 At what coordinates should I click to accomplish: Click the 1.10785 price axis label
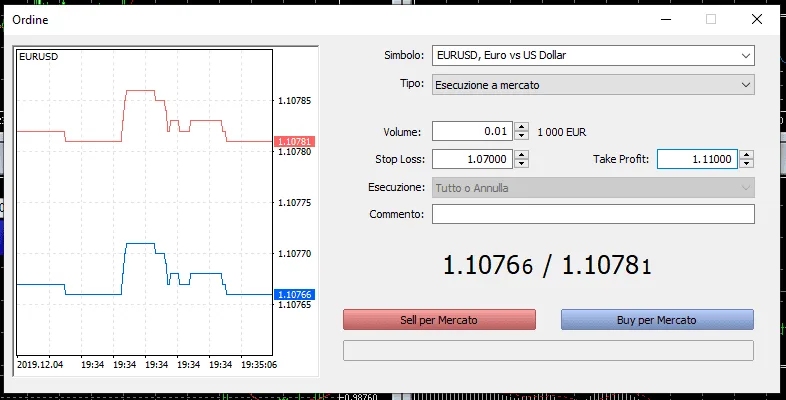295,101
